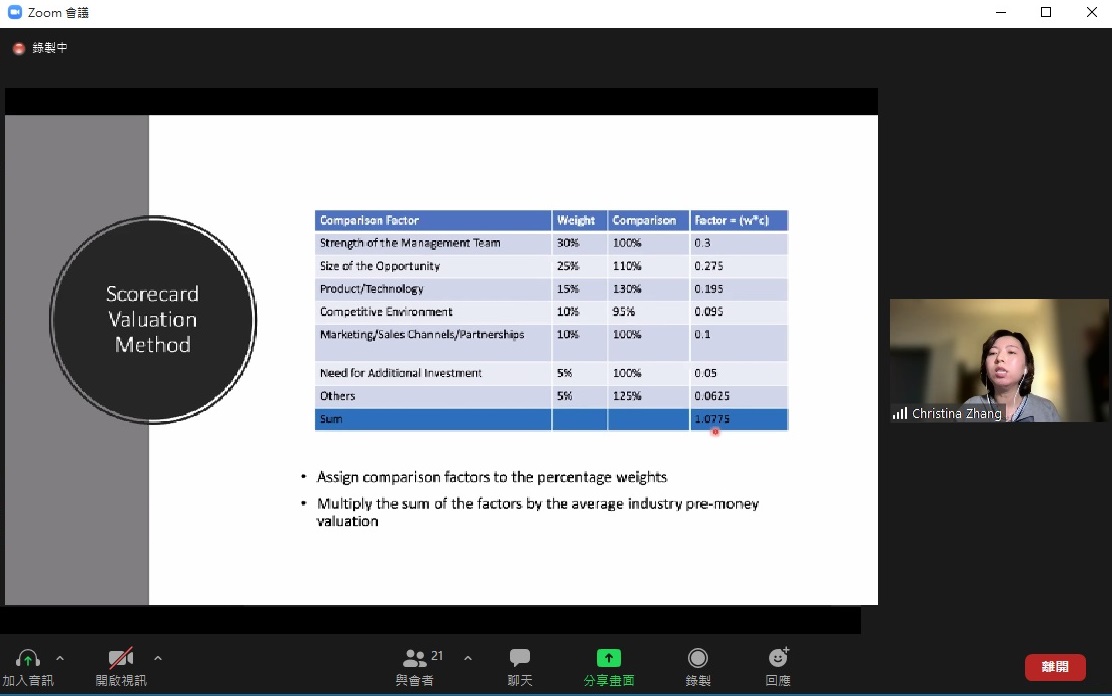Expand audio options chevron arrow
The width and height of the screenshot is (1112, 696).
(x=60, y=658)
